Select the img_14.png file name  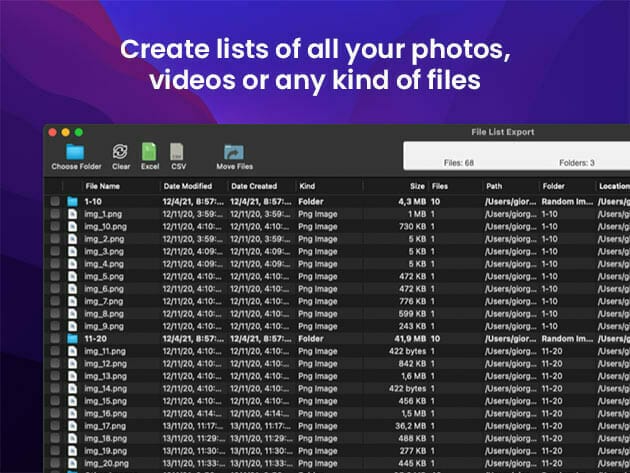[105, 389]
